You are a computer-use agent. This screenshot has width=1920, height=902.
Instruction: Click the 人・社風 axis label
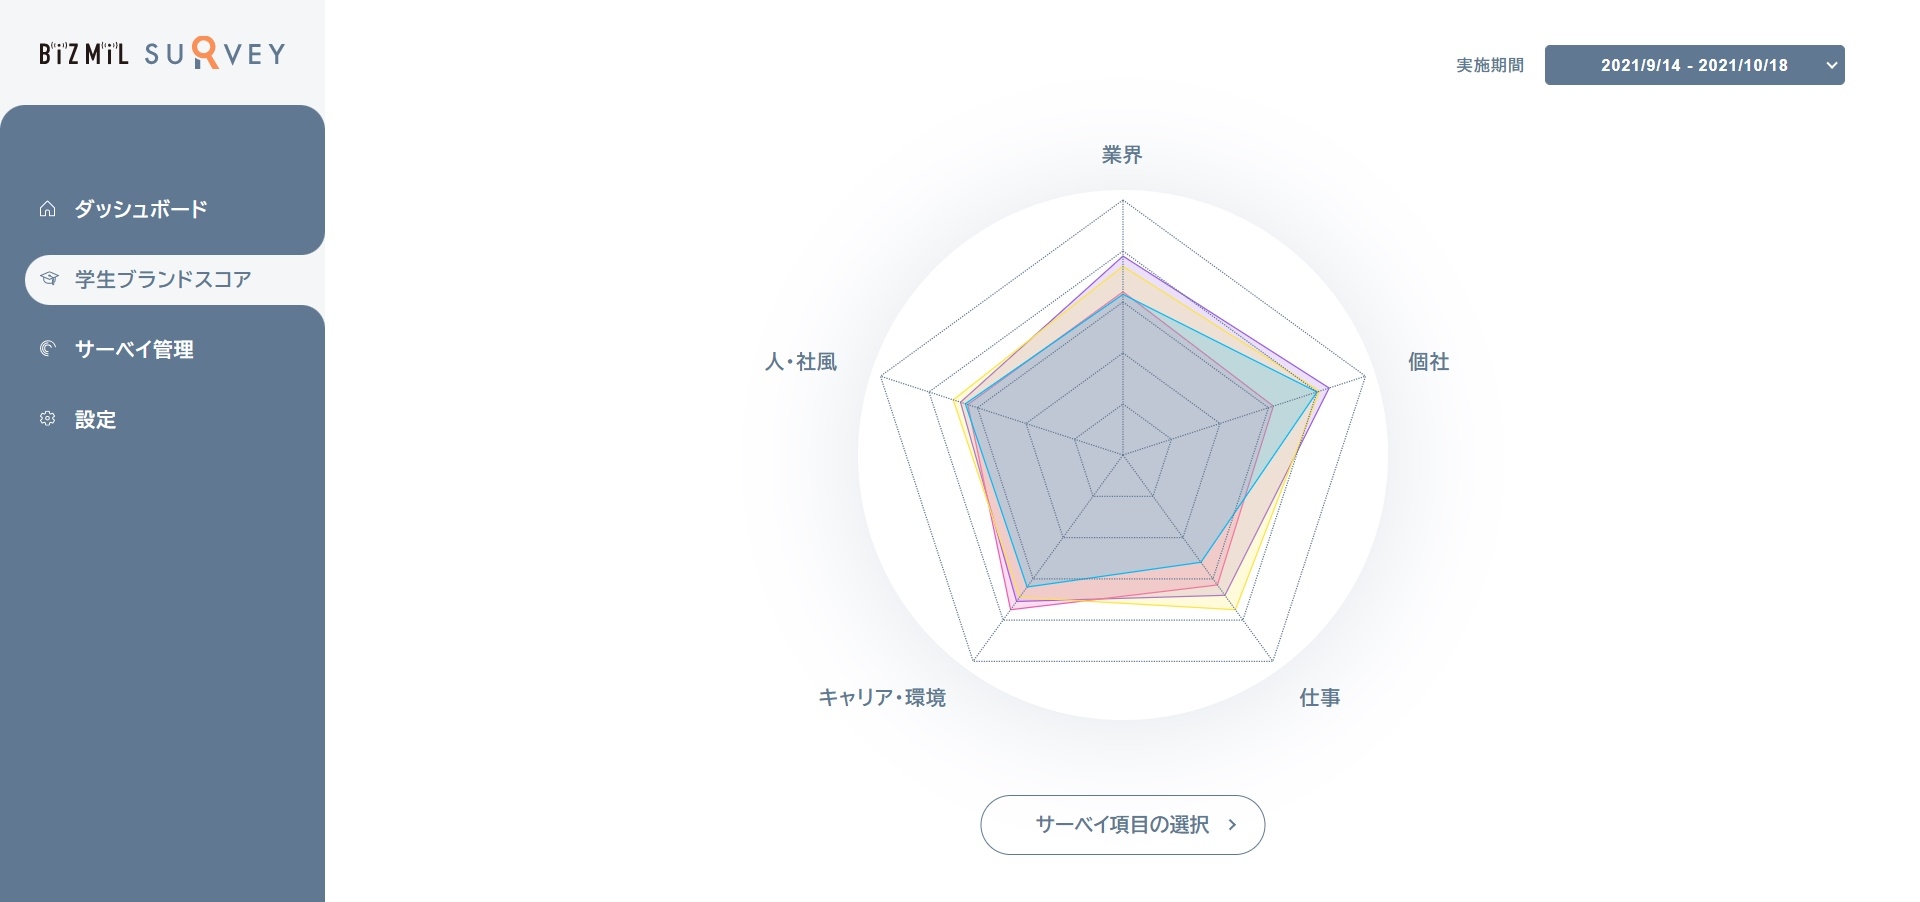pyautogui.click(x=800, y=362)
